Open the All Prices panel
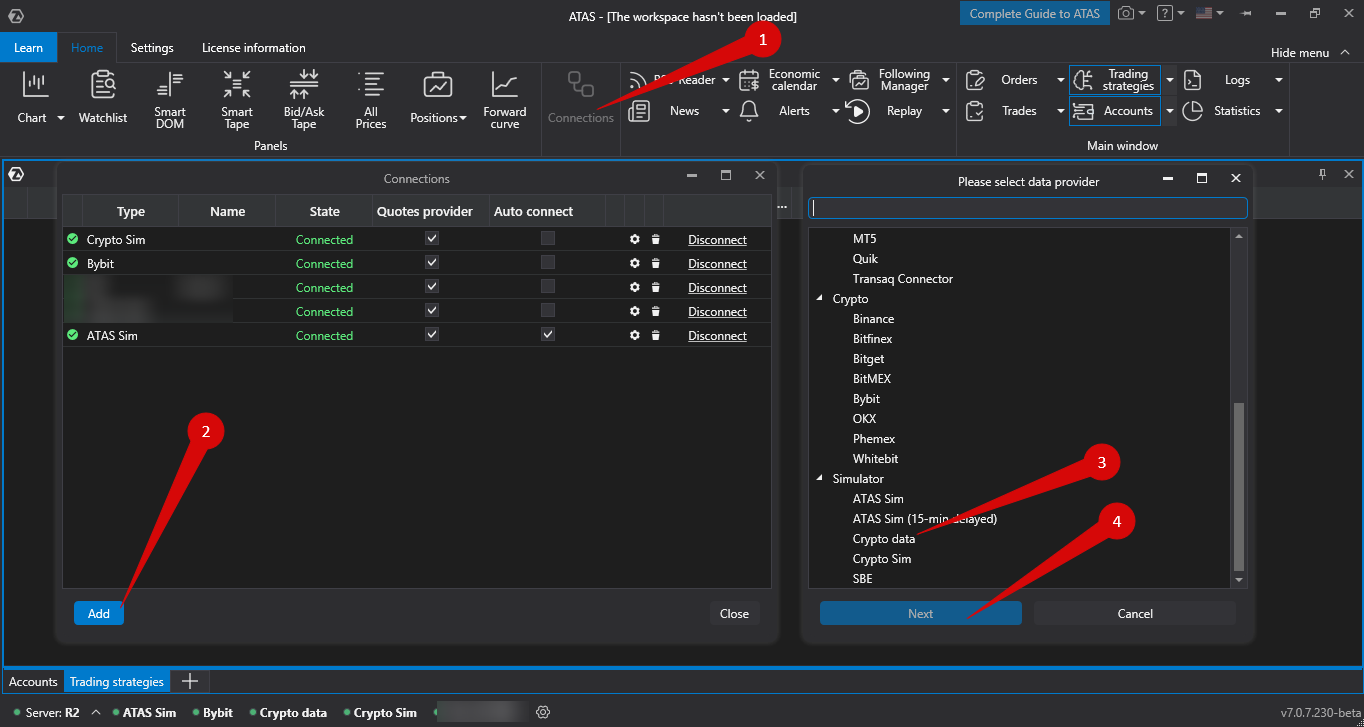 tap(371, 100)
